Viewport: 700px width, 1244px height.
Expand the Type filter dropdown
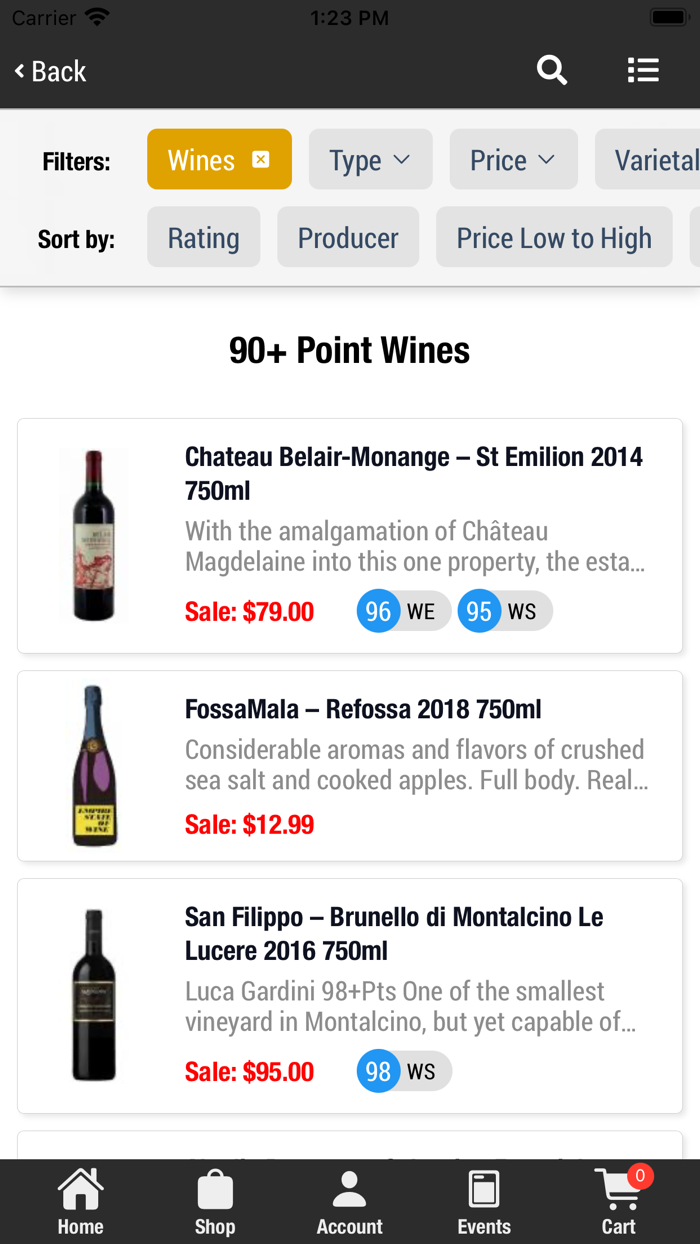[370, 160]
